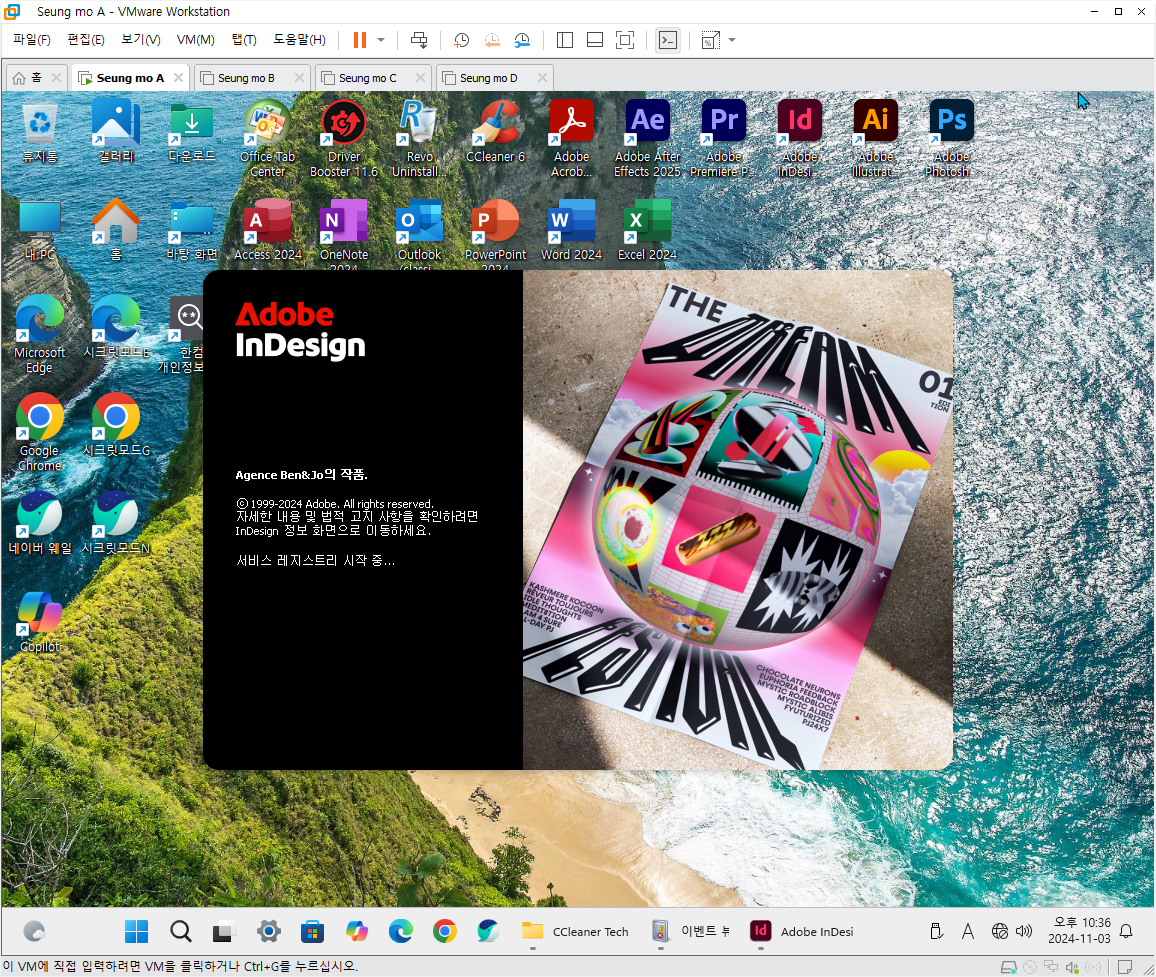
Task: Select the Revo Uninstaller icon
Action: click(419, 140)
